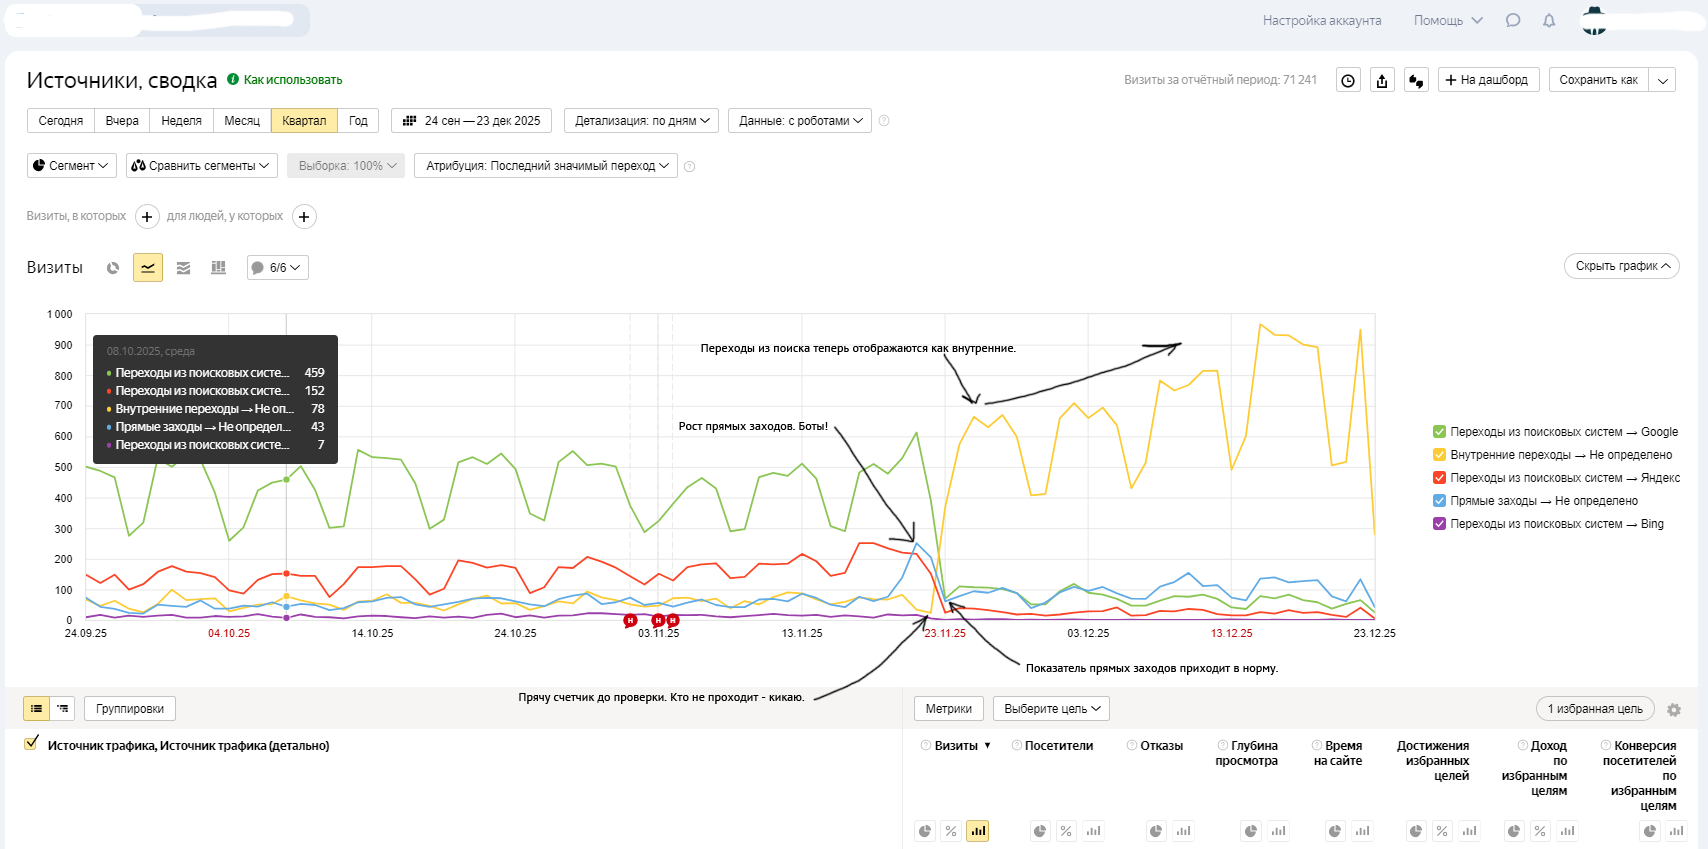Switch to column chart view

pos(218,268)
